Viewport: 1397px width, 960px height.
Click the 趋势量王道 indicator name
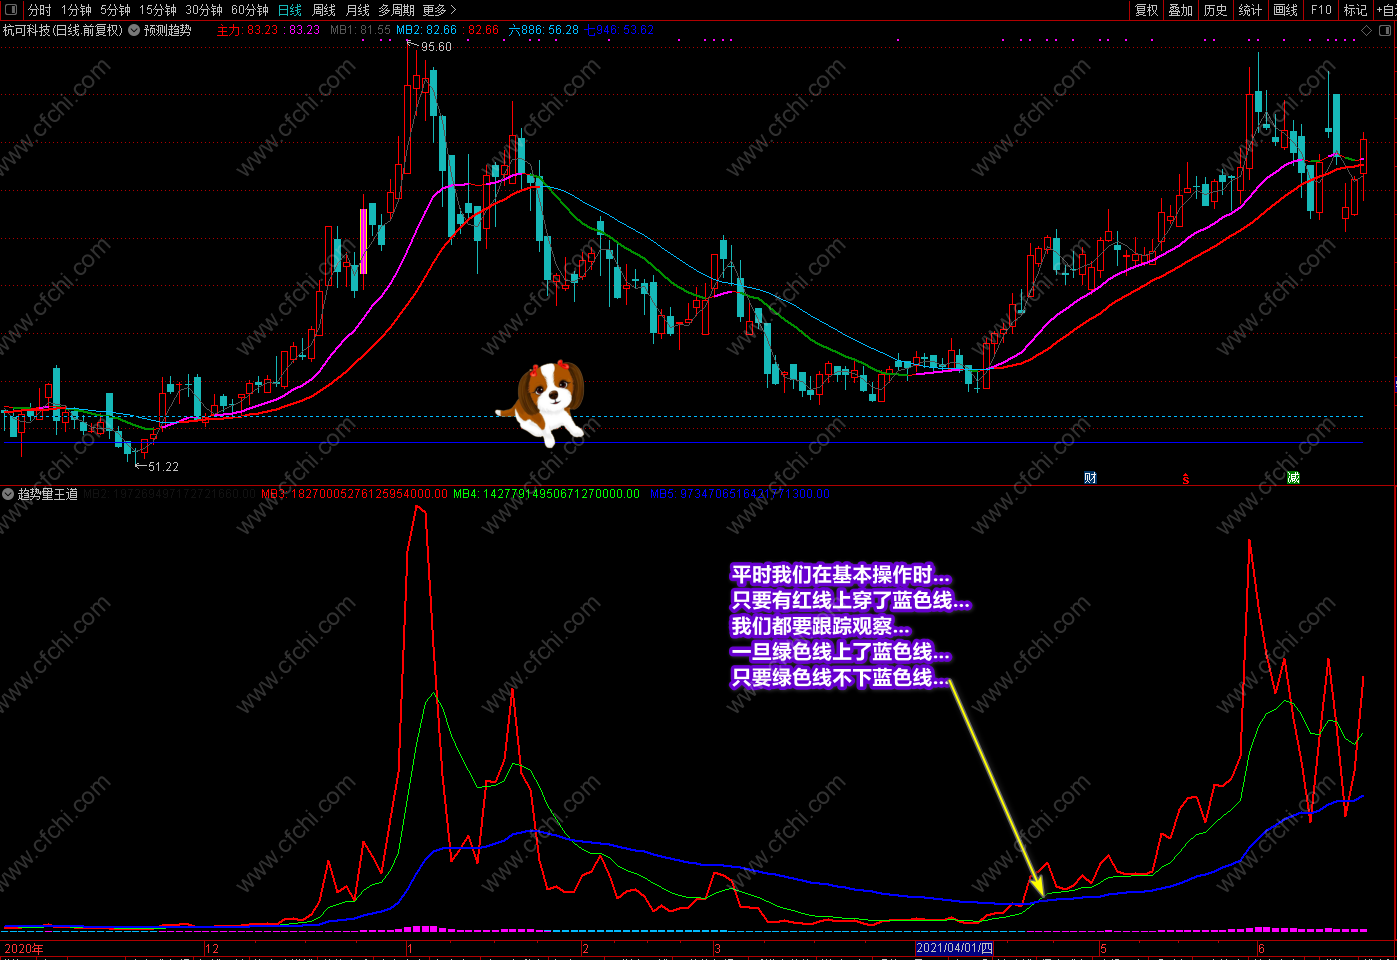click(x=47, y=494)
